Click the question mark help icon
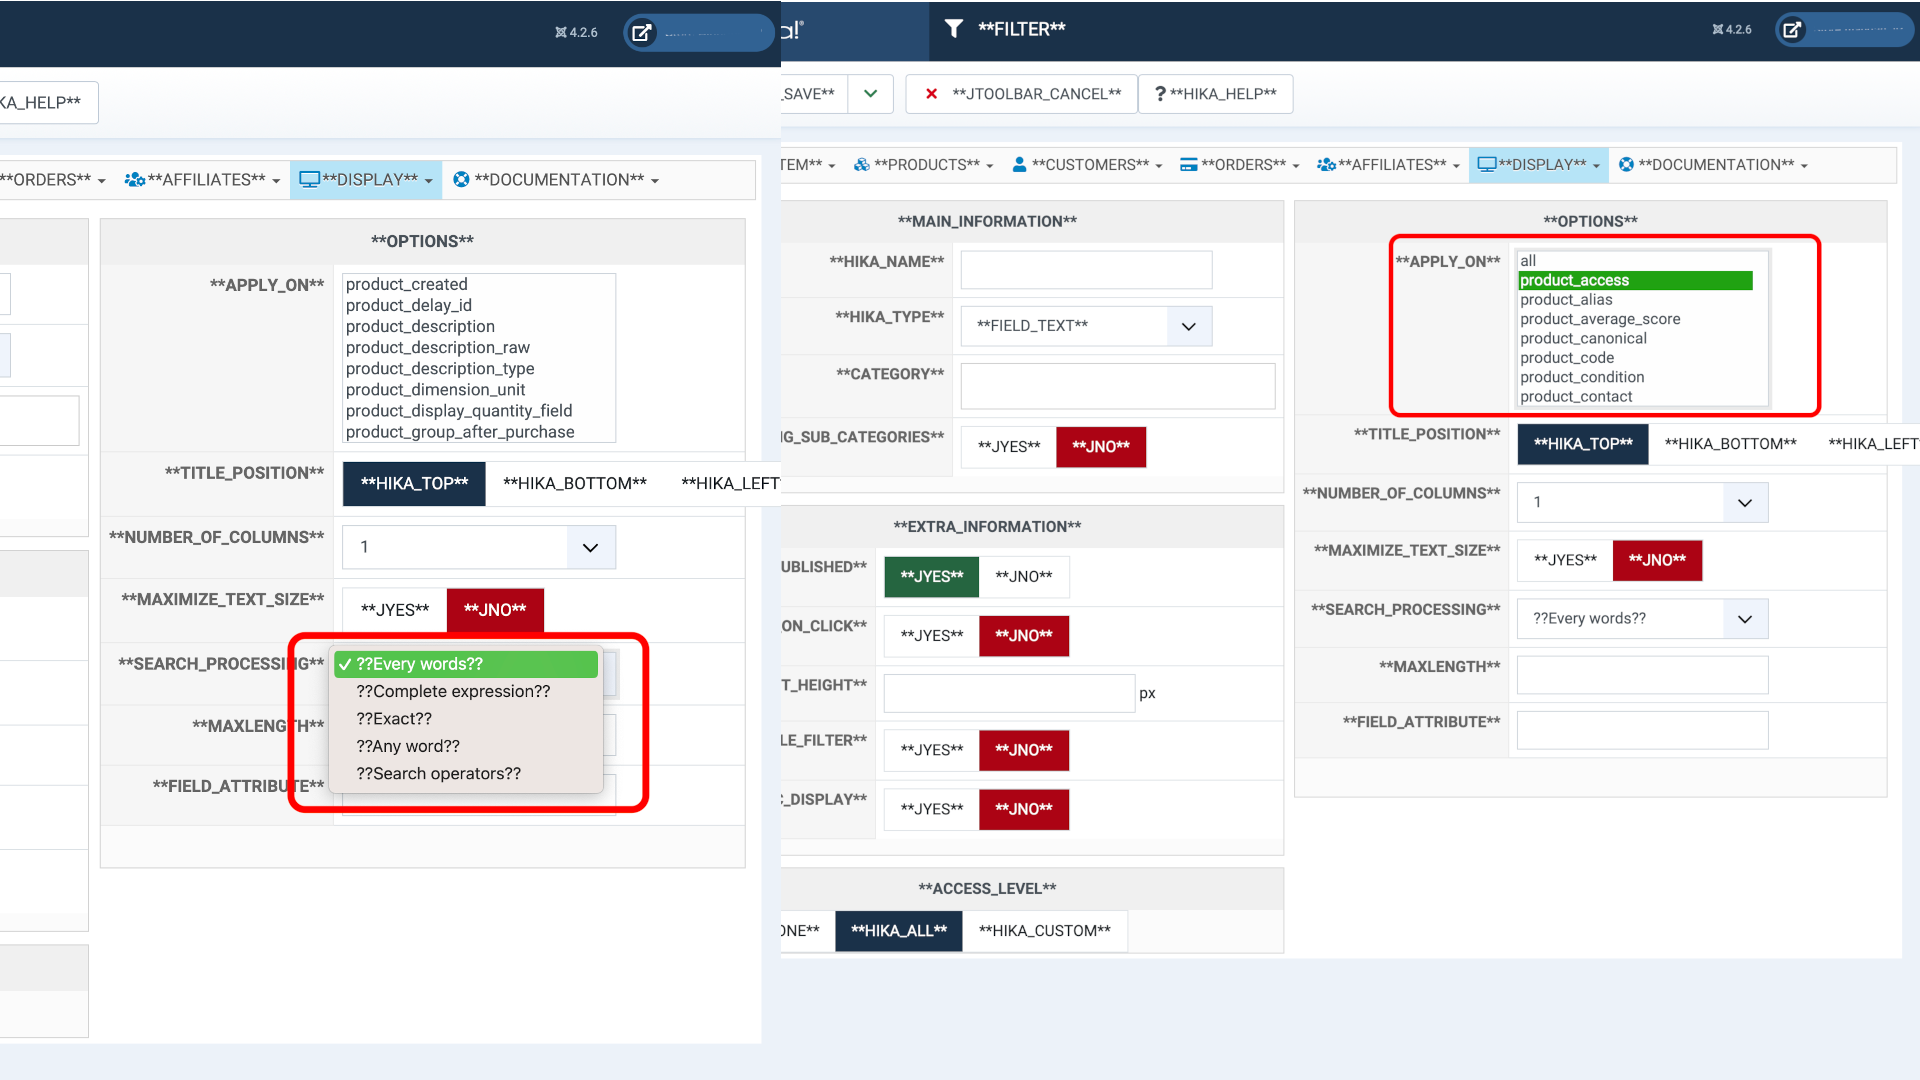Screen dimensions: 1920x1080 click(x=1160, y=94)
